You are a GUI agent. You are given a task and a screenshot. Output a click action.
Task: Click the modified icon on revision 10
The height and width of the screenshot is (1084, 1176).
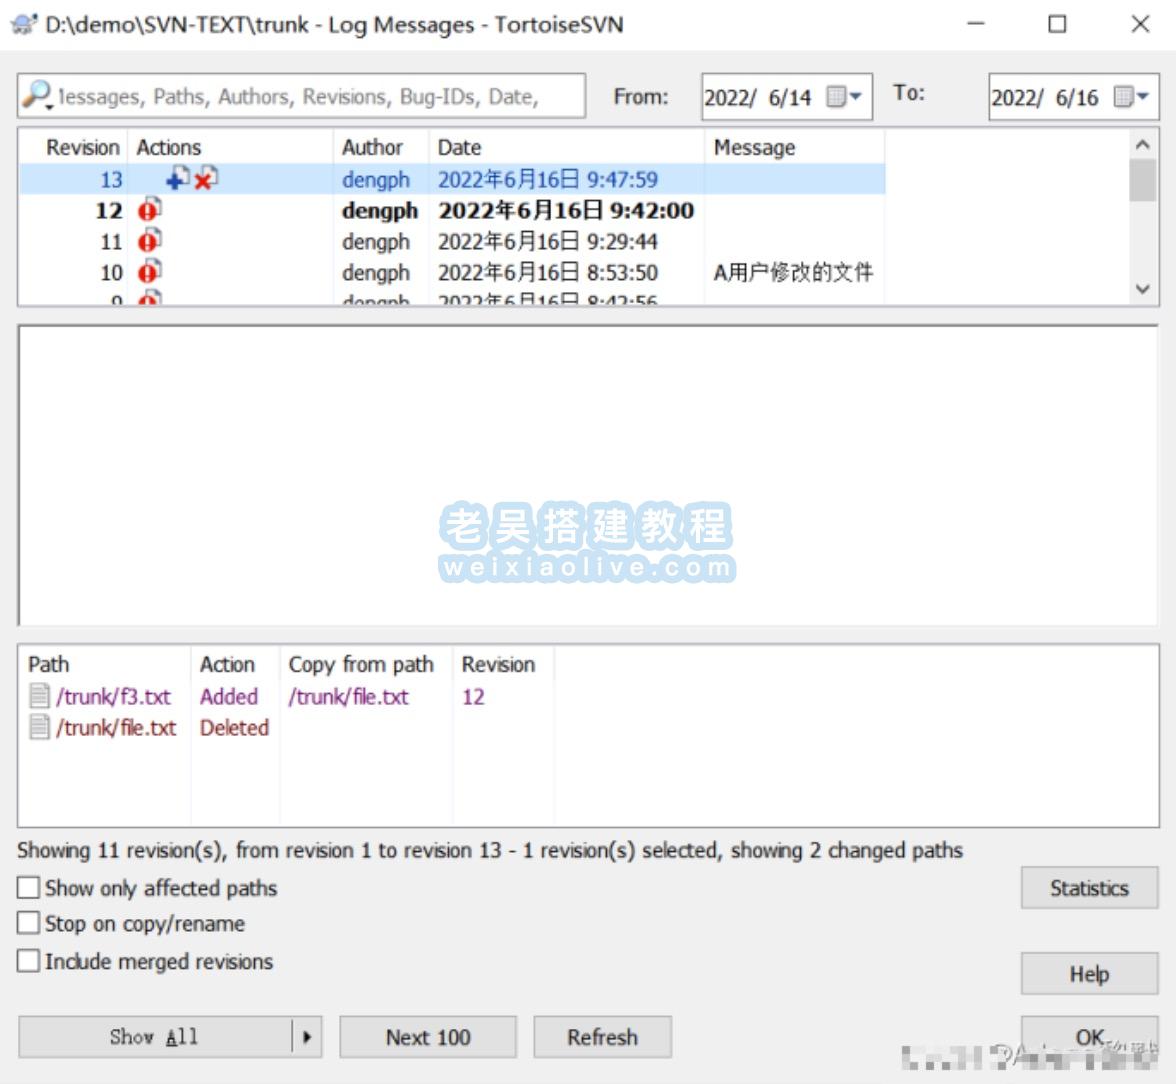pyautogui.click(x=150, y=272)
